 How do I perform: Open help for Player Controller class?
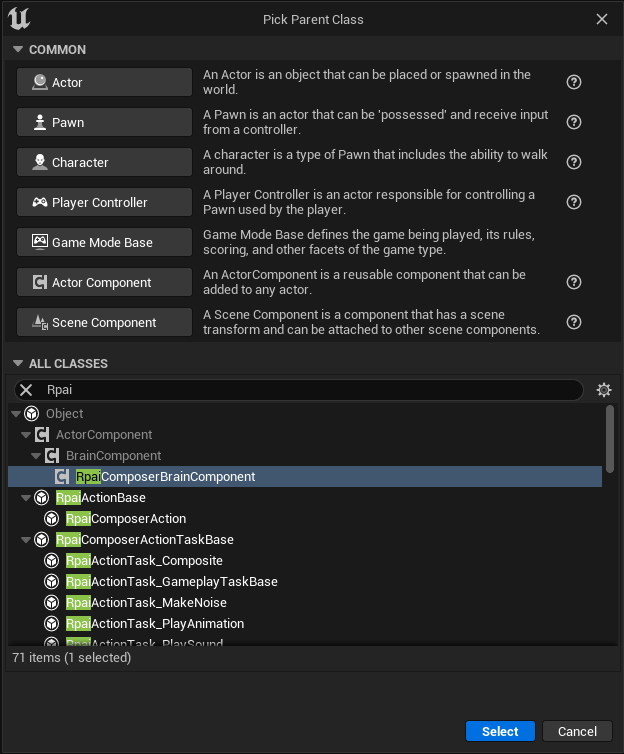pyautogui.click(x=574, y=202)
